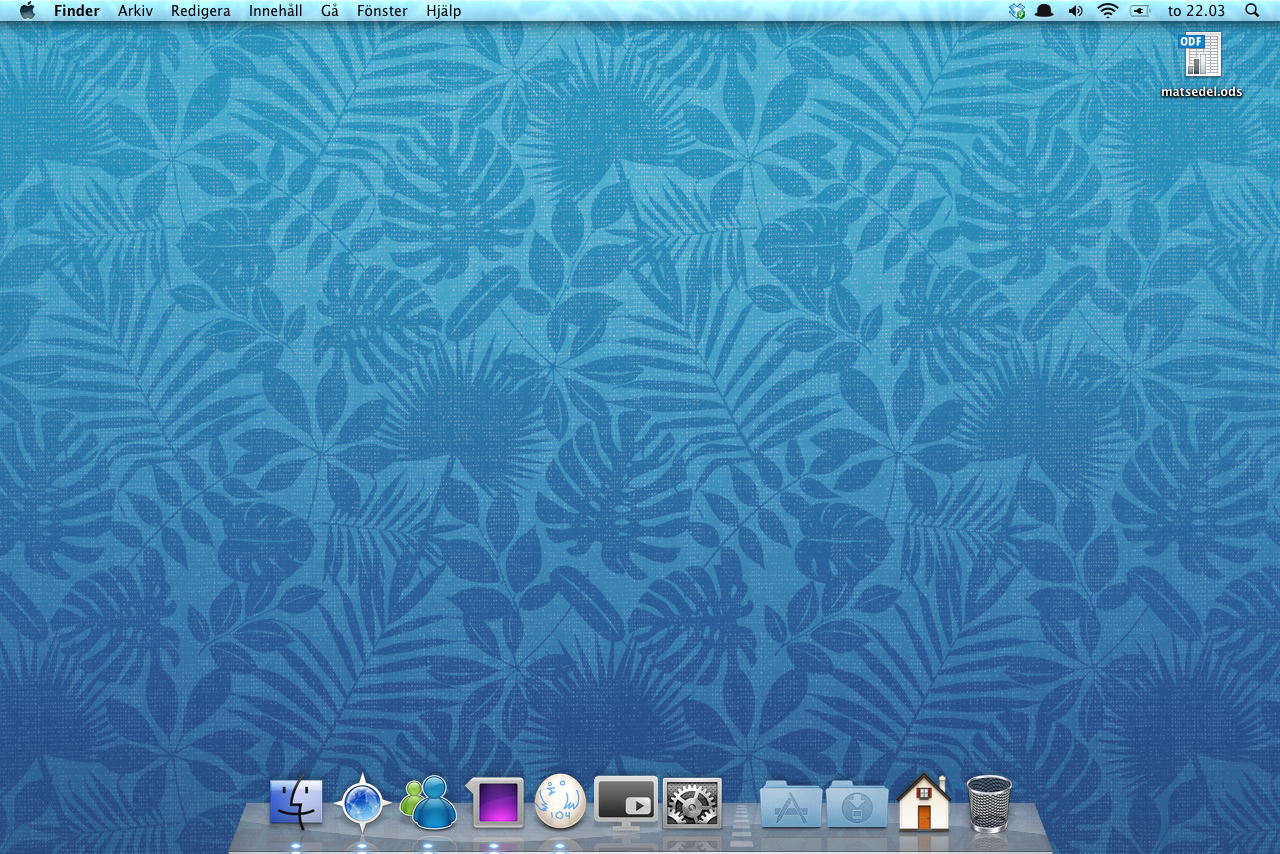Open the egg-shaped 104 app in Dock

pyautogui.click(x=560, y=802)
